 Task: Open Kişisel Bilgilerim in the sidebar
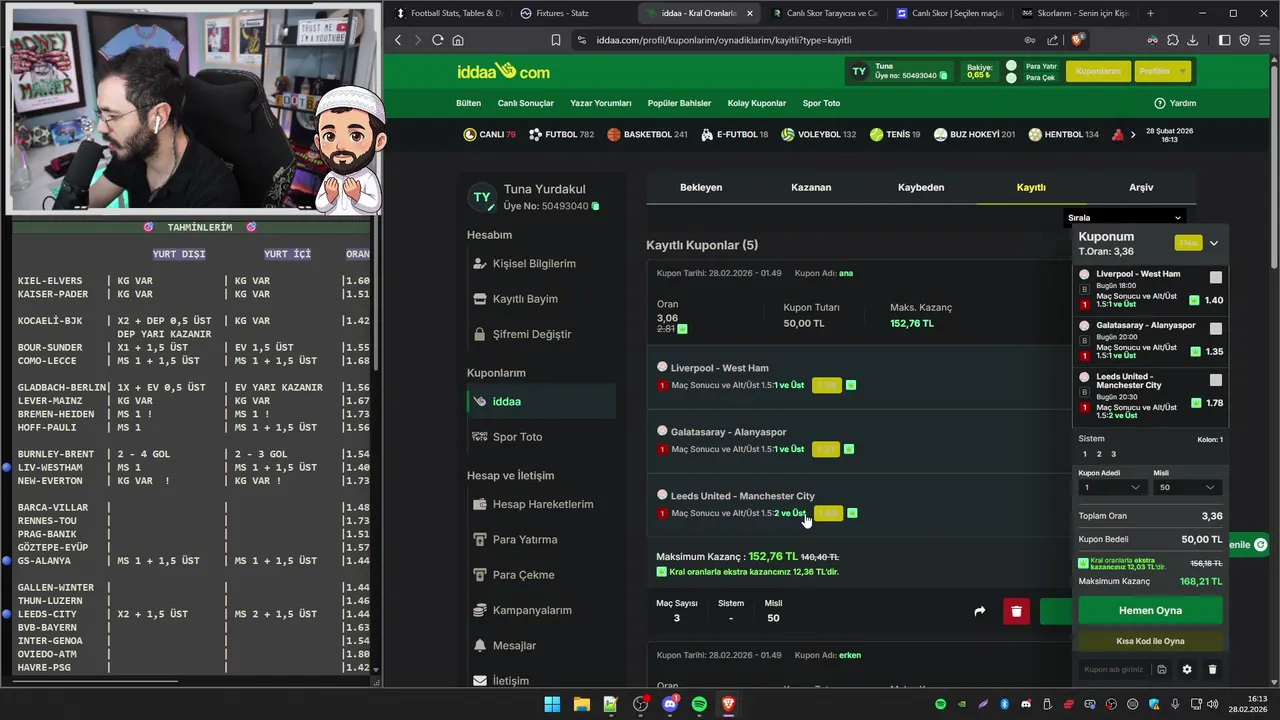pyautogui.click(x=534, y=264)
